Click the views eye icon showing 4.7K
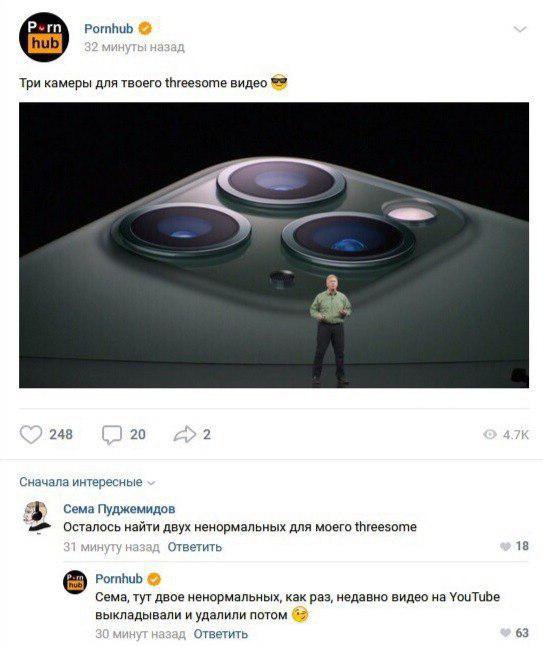 tap(489, 434)
